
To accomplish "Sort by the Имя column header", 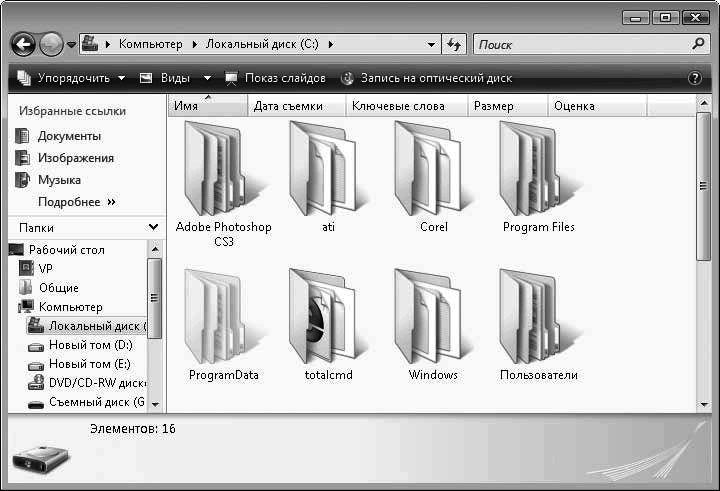I will point(208,106).
